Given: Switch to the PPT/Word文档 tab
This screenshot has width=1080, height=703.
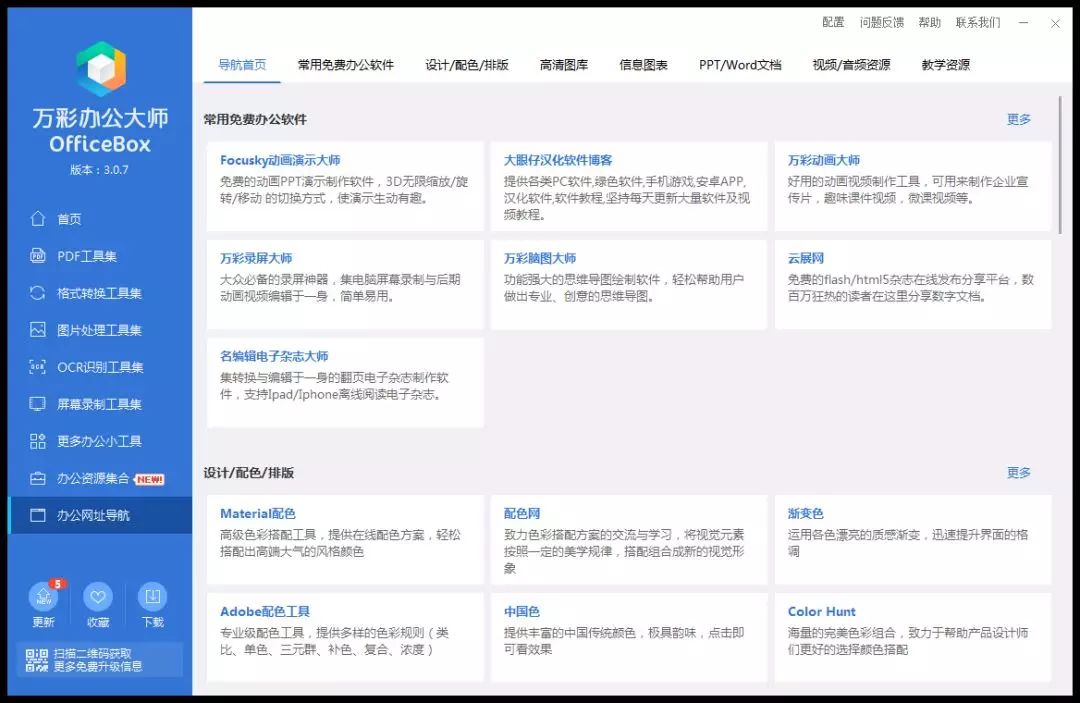Looking at the screenshot, I should [740, 65].
